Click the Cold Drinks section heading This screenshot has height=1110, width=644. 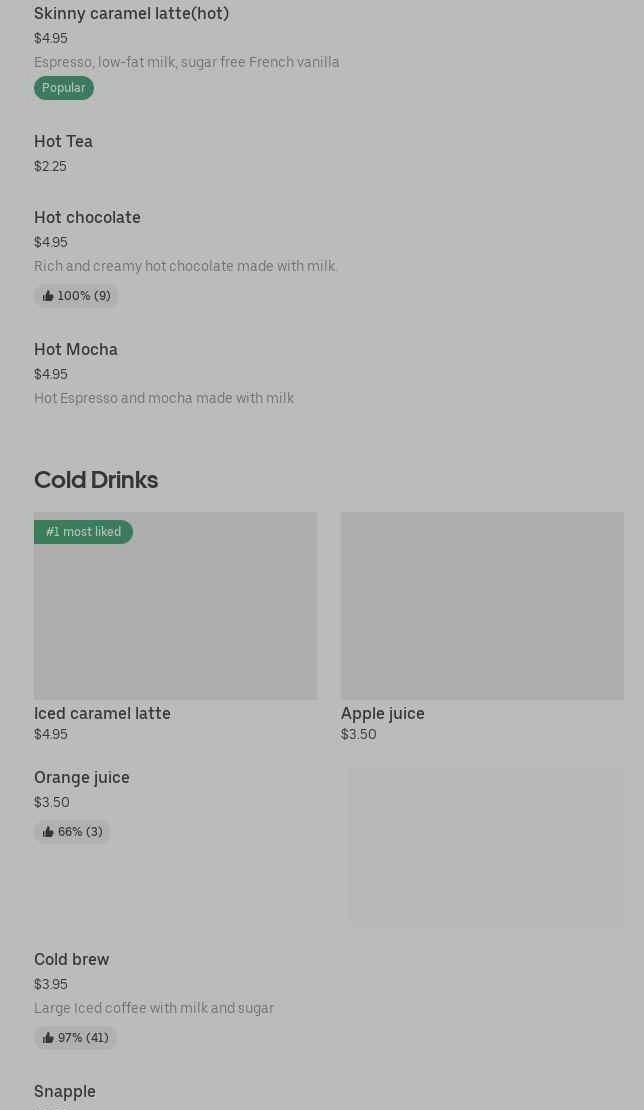click(x=96, y=480)
